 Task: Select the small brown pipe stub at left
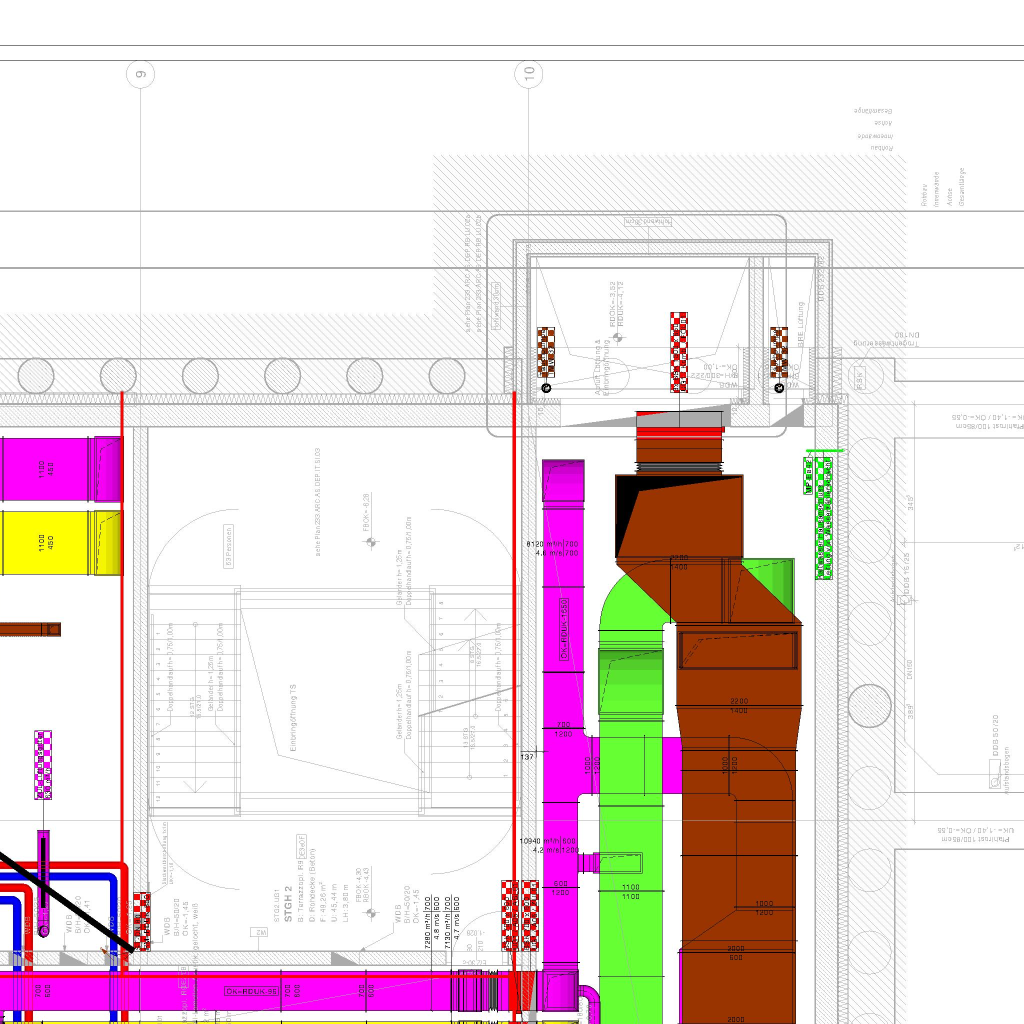click(30, 630)
